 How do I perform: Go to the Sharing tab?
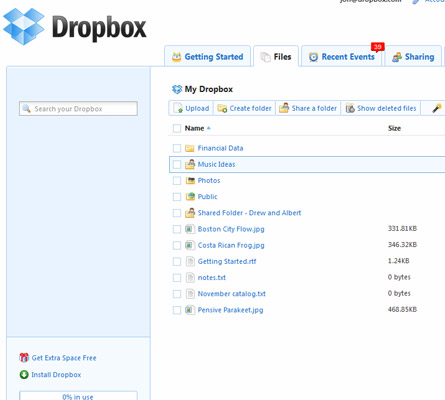coord(413,56)
